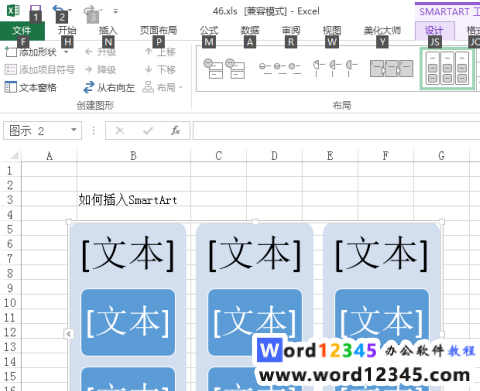This screenshot has width=480, height=391.
Task: Switch to the 视图 tab
Action: coord(332,31)
